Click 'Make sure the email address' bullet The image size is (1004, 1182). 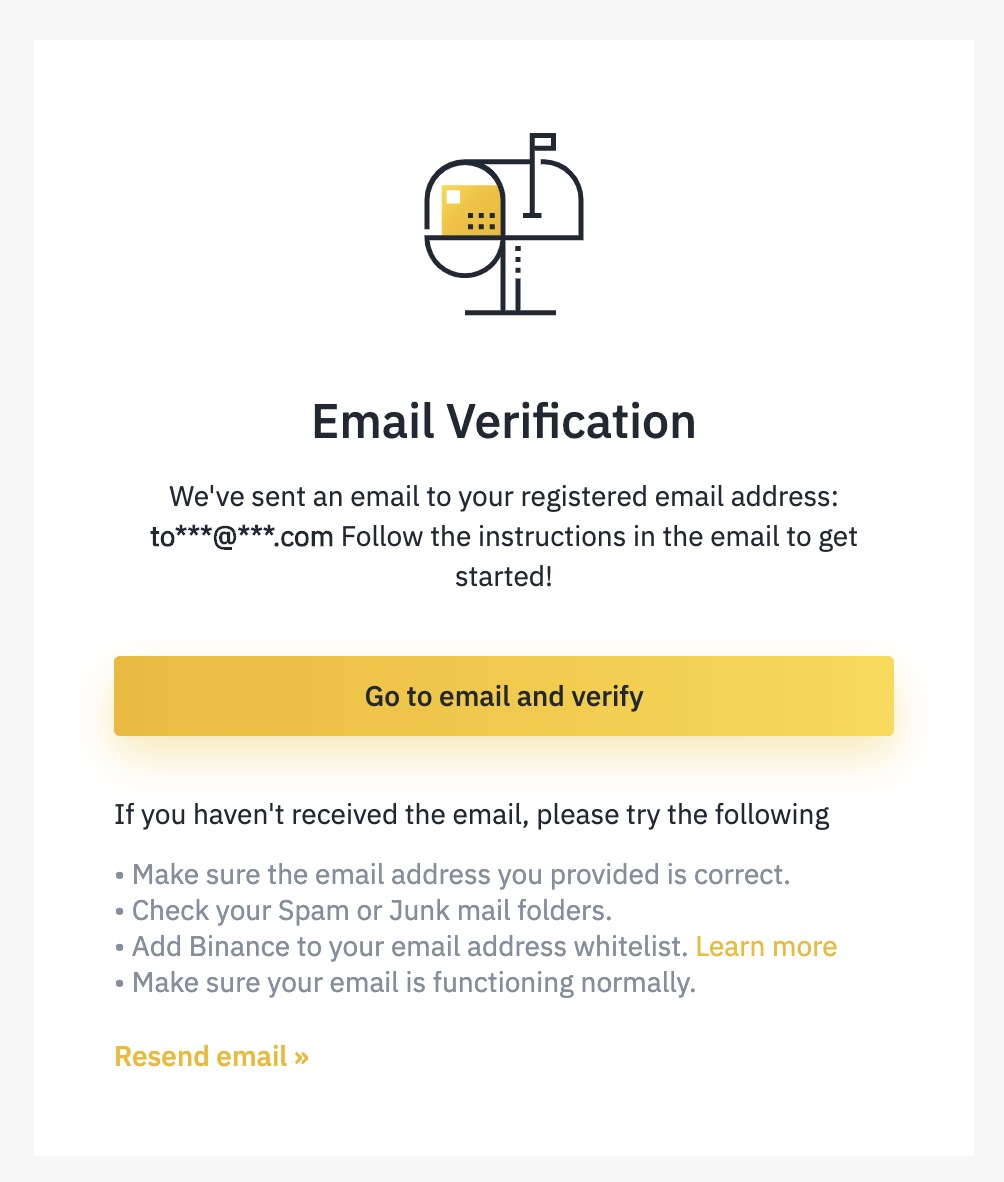click(452, 874)
